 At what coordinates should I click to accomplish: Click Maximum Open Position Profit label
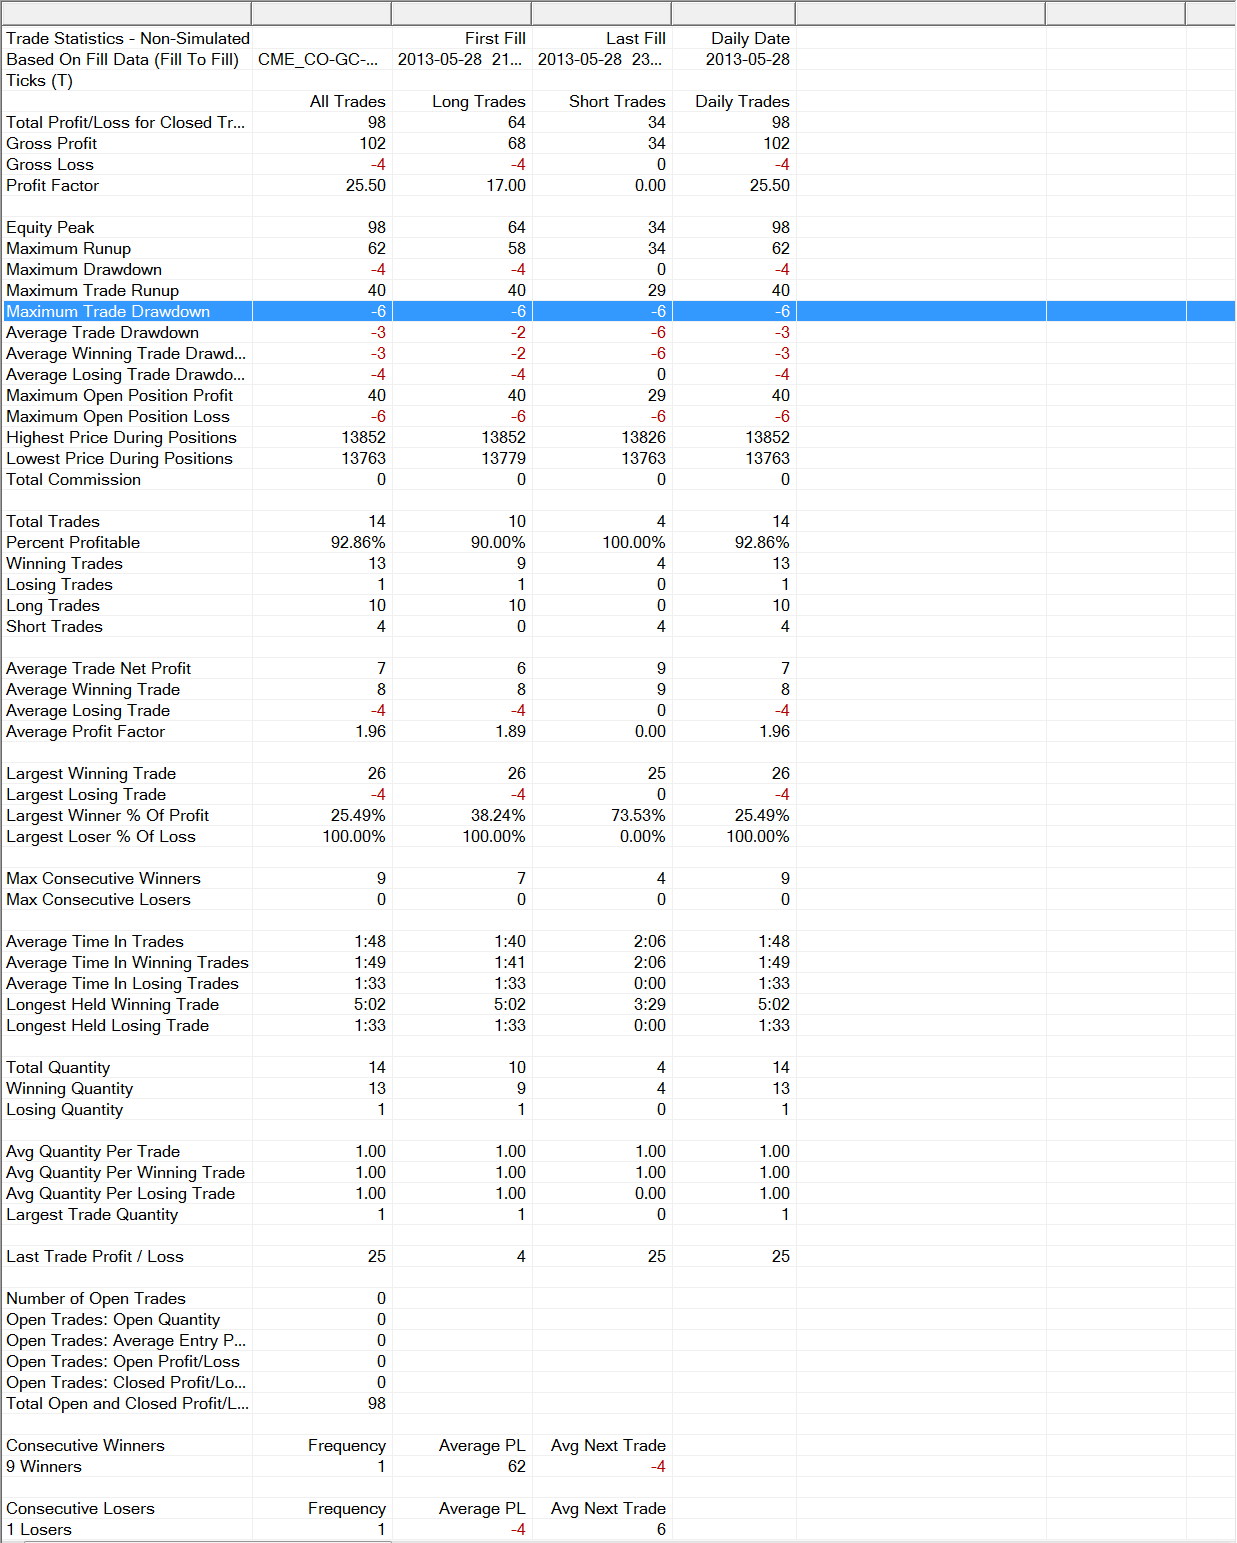(120, 395)
